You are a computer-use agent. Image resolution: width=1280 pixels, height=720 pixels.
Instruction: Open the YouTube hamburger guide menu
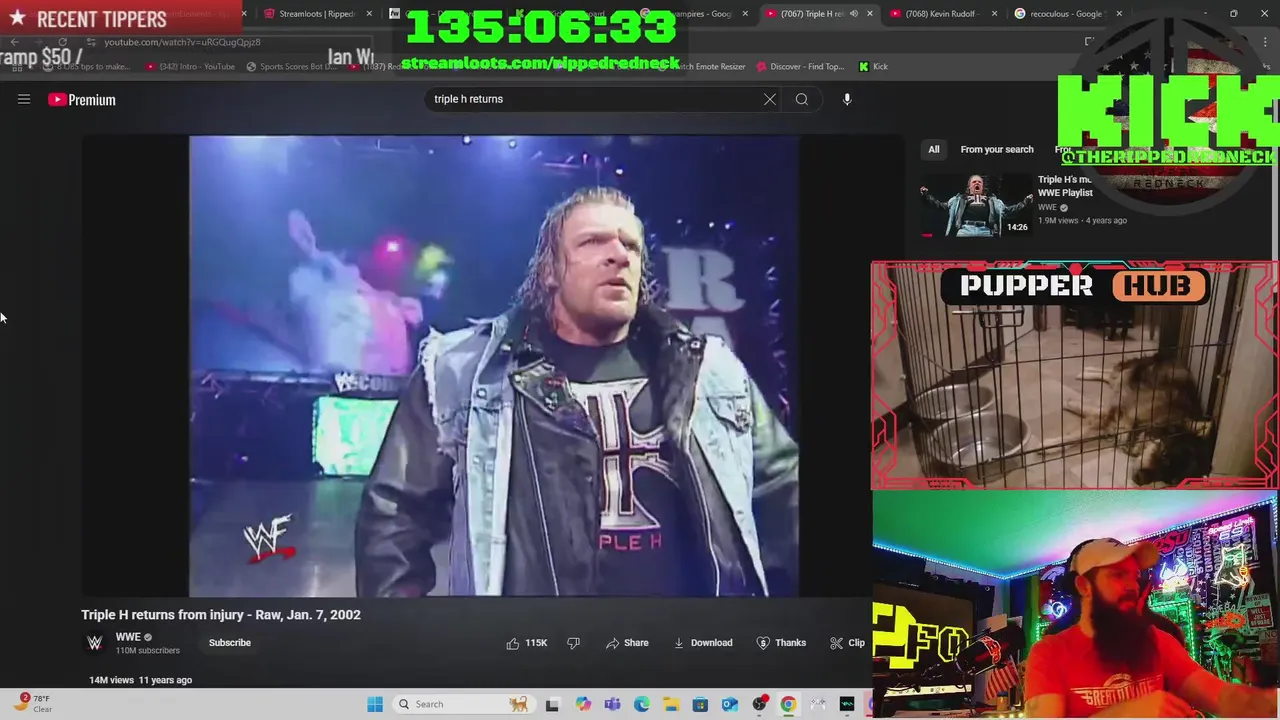(24, 99)
